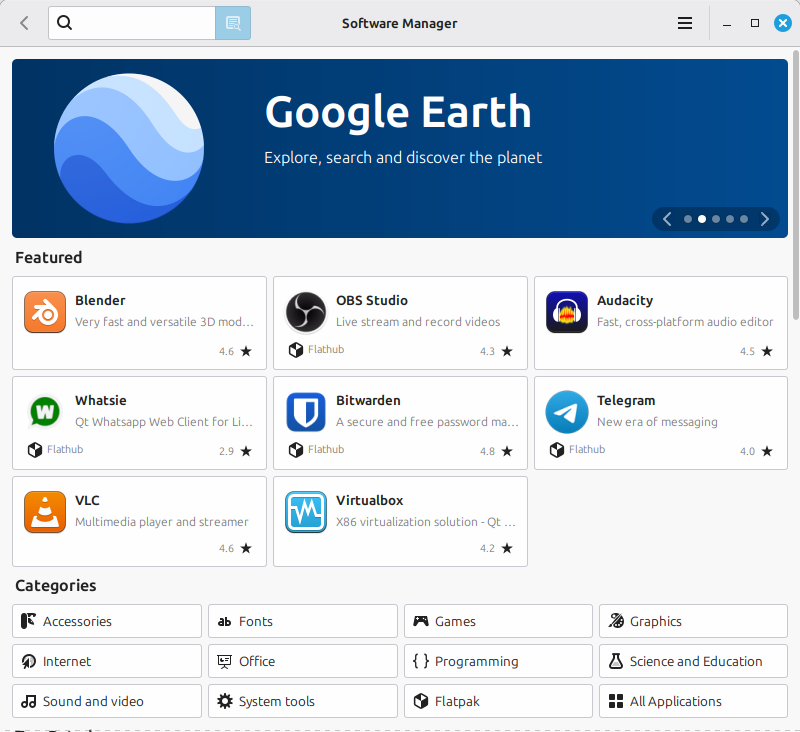Click the Telegram paper plane icon
Image resolution: width=800 pixels, height=732 pixels.
coord(566,412)
